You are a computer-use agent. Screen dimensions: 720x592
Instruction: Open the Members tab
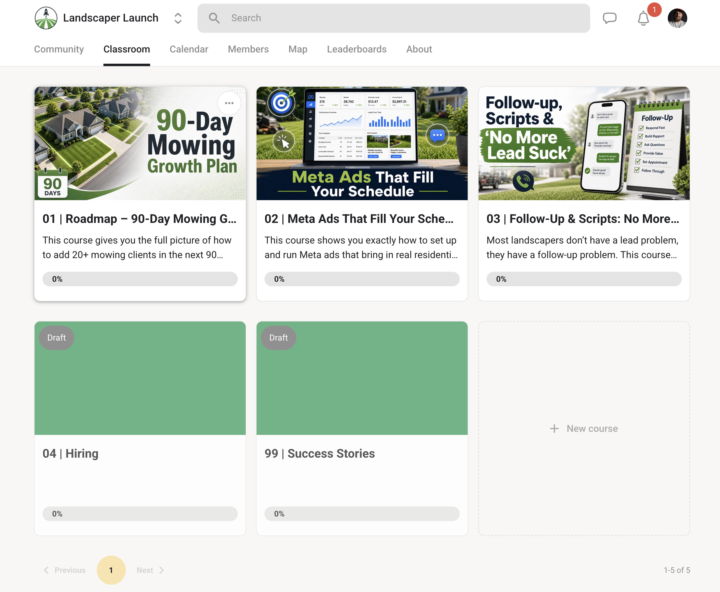(248, 49)
